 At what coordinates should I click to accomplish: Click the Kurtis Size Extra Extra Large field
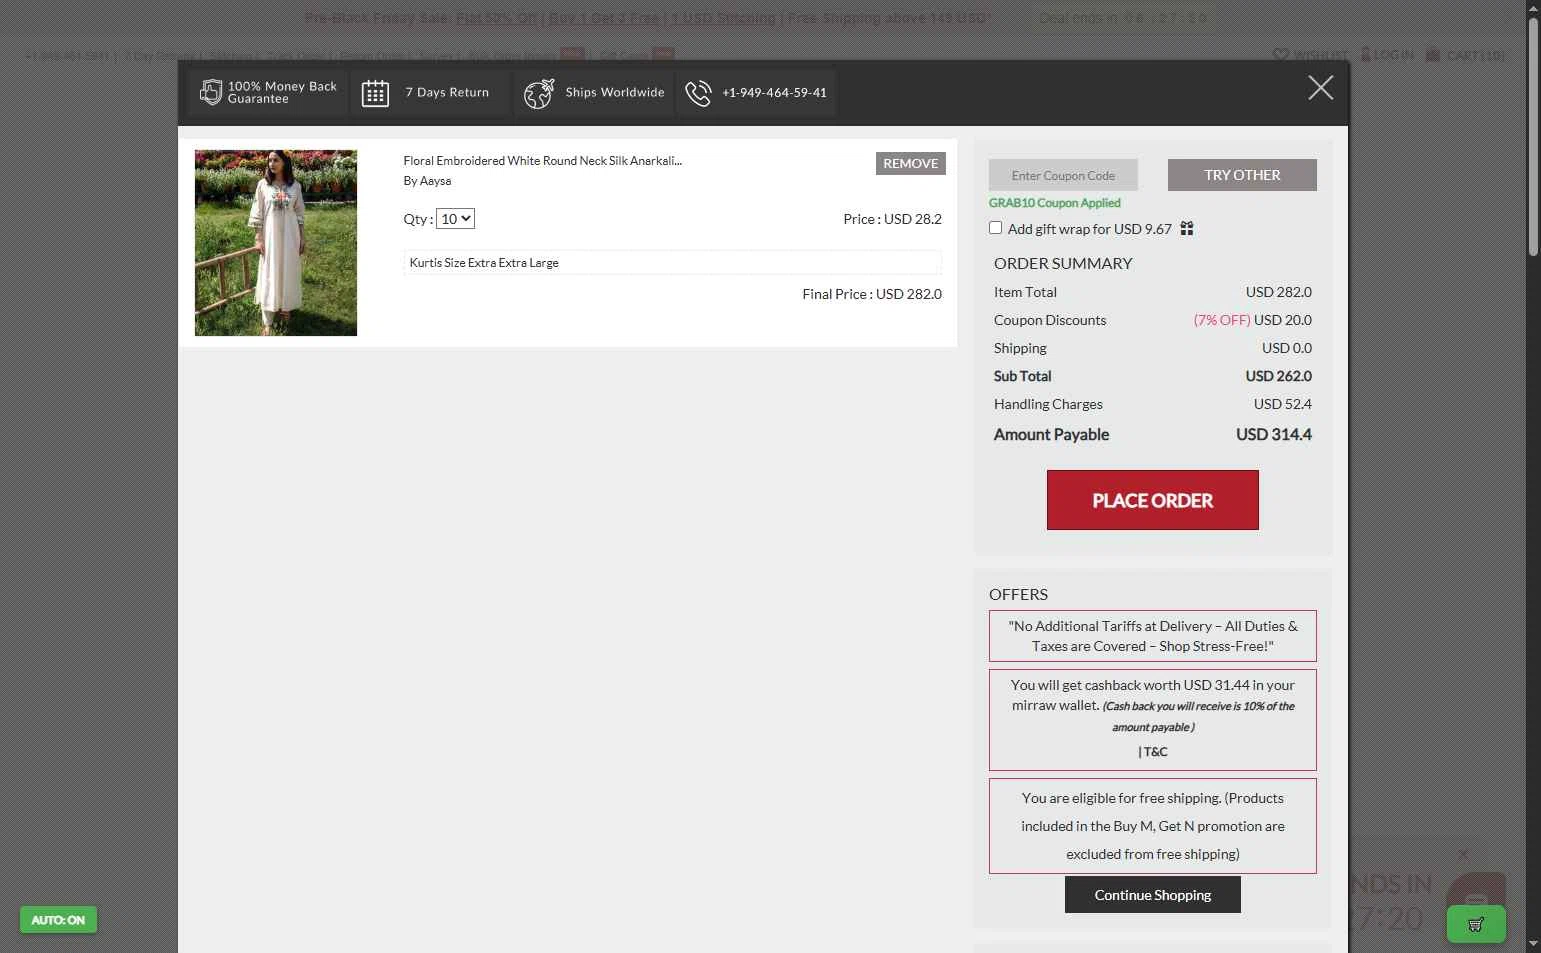[x=672, y=263]
